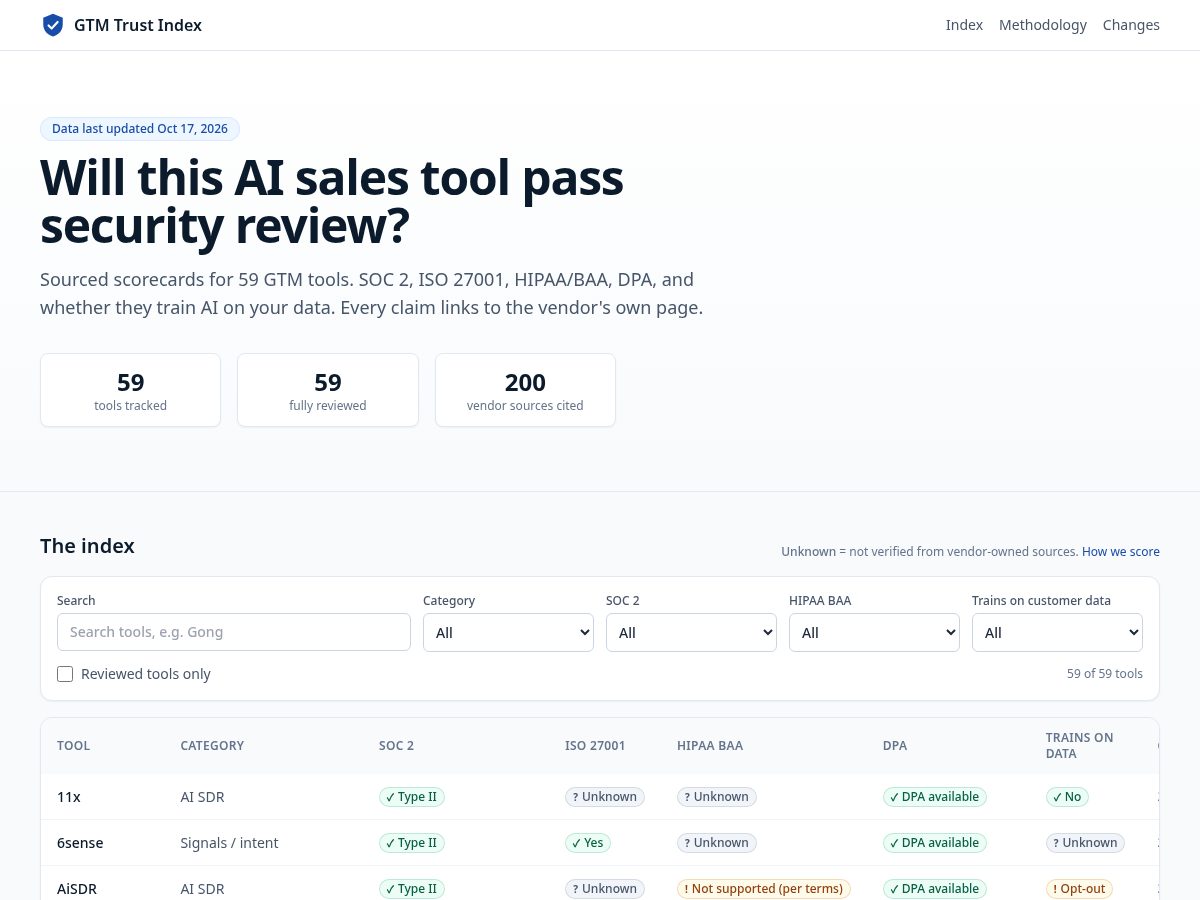Click the GTM Trust Index shield logo
Screen dimensions: 1200x900
coord(53,25)
